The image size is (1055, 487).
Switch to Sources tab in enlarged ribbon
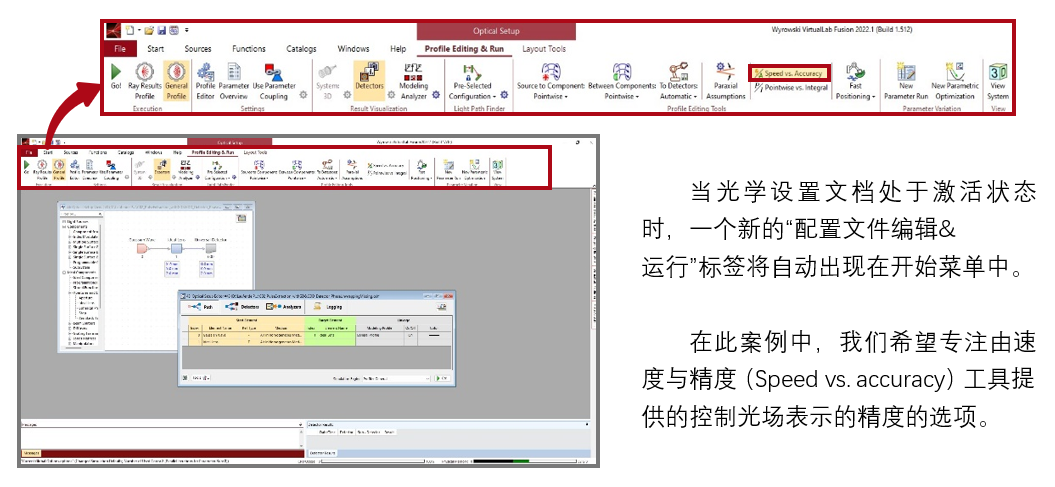coord(198,48)
